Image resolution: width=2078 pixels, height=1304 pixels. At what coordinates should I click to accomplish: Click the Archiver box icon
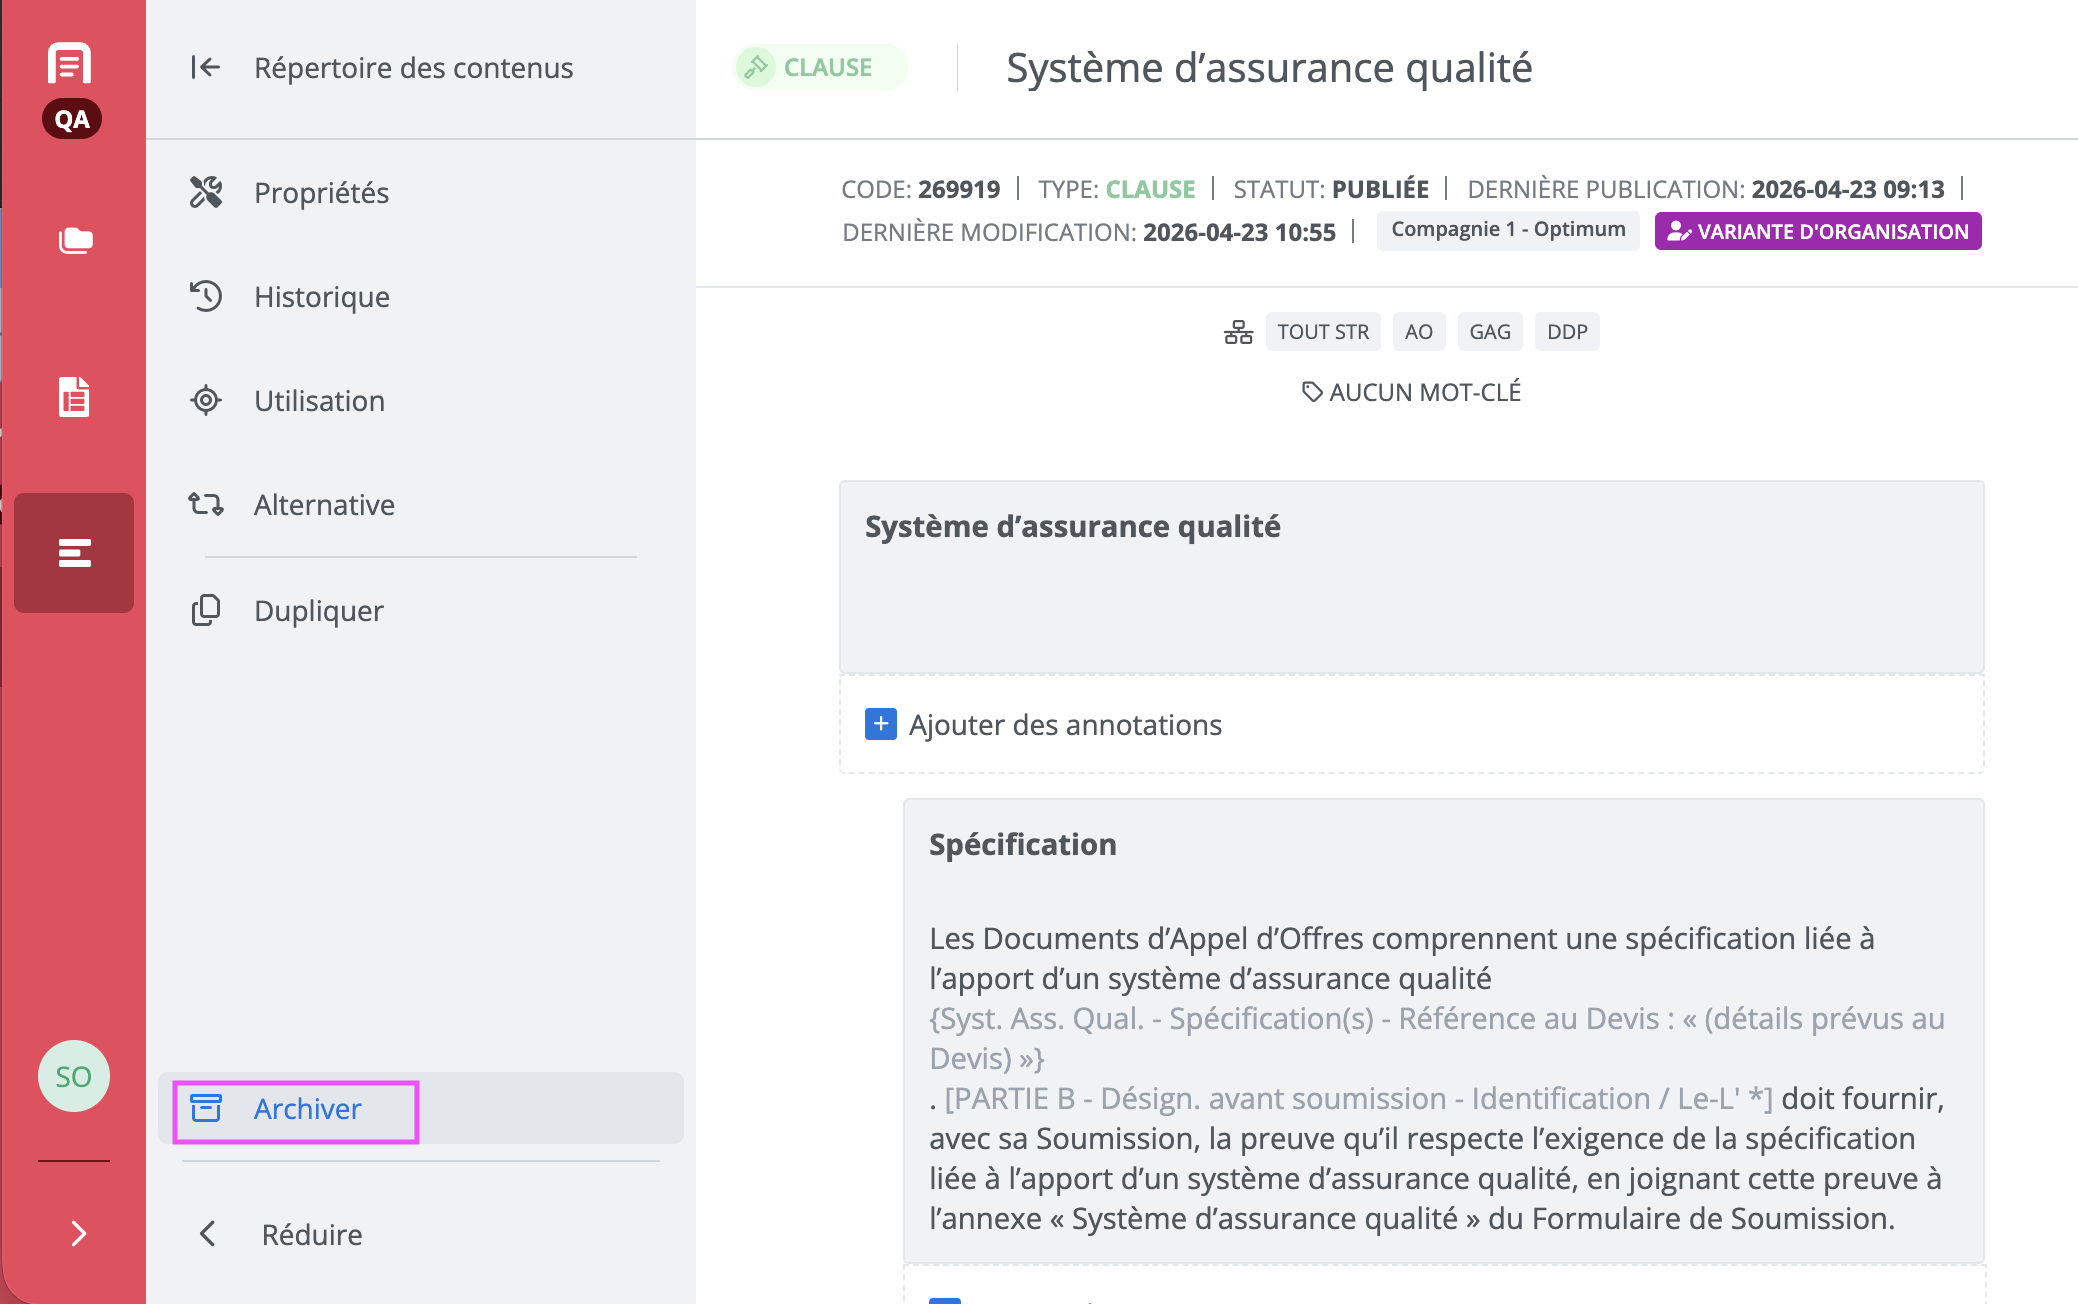pos(206,1108)
